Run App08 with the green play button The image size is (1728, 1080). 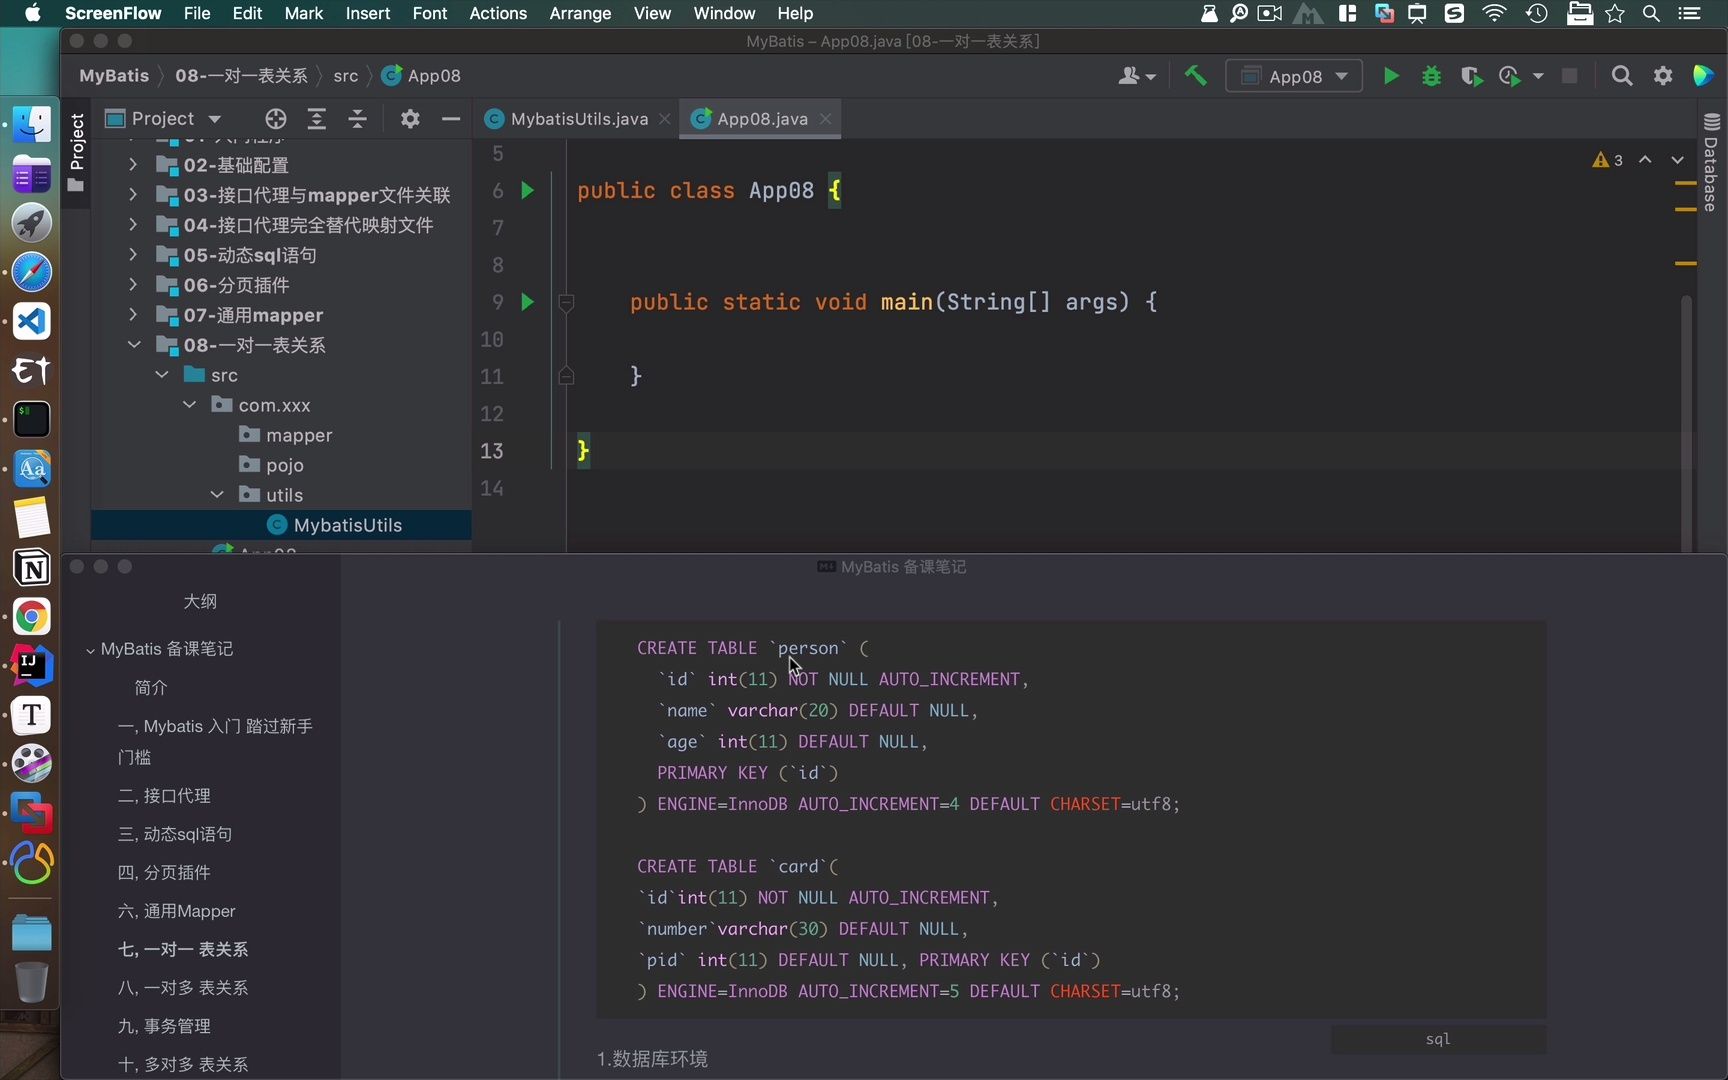click(1390, 76)
